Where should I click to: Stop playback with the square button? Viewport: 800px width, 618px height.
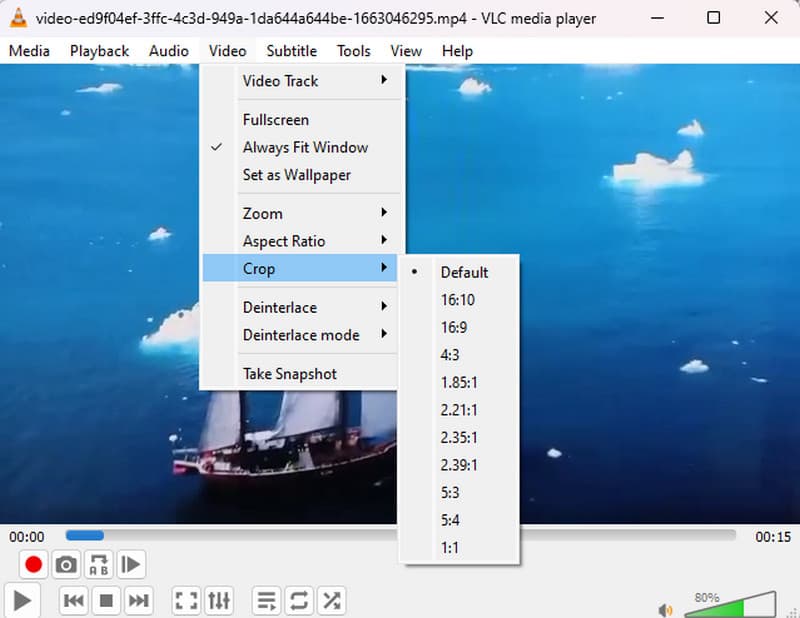coord(106,601)
